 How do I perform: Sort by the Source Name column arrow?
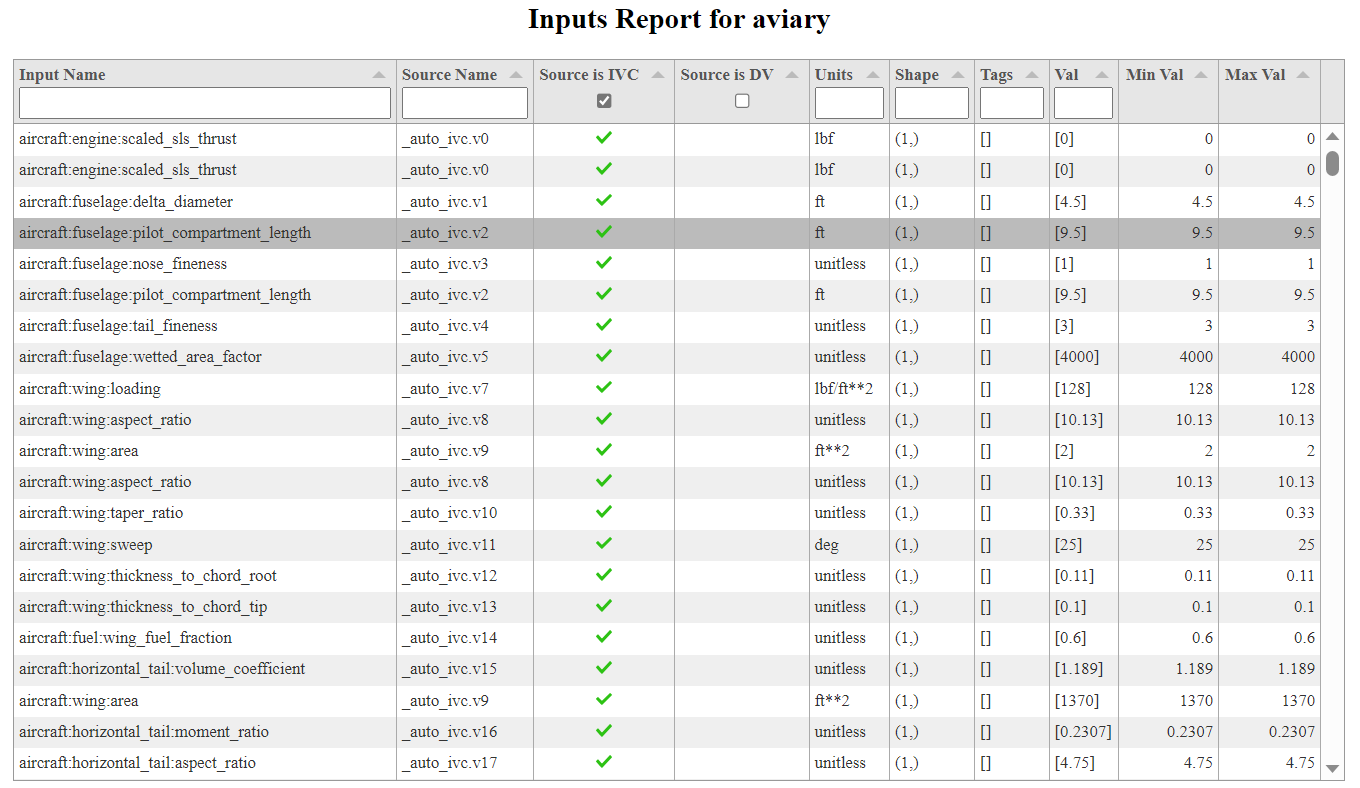[x=517, y=73]
